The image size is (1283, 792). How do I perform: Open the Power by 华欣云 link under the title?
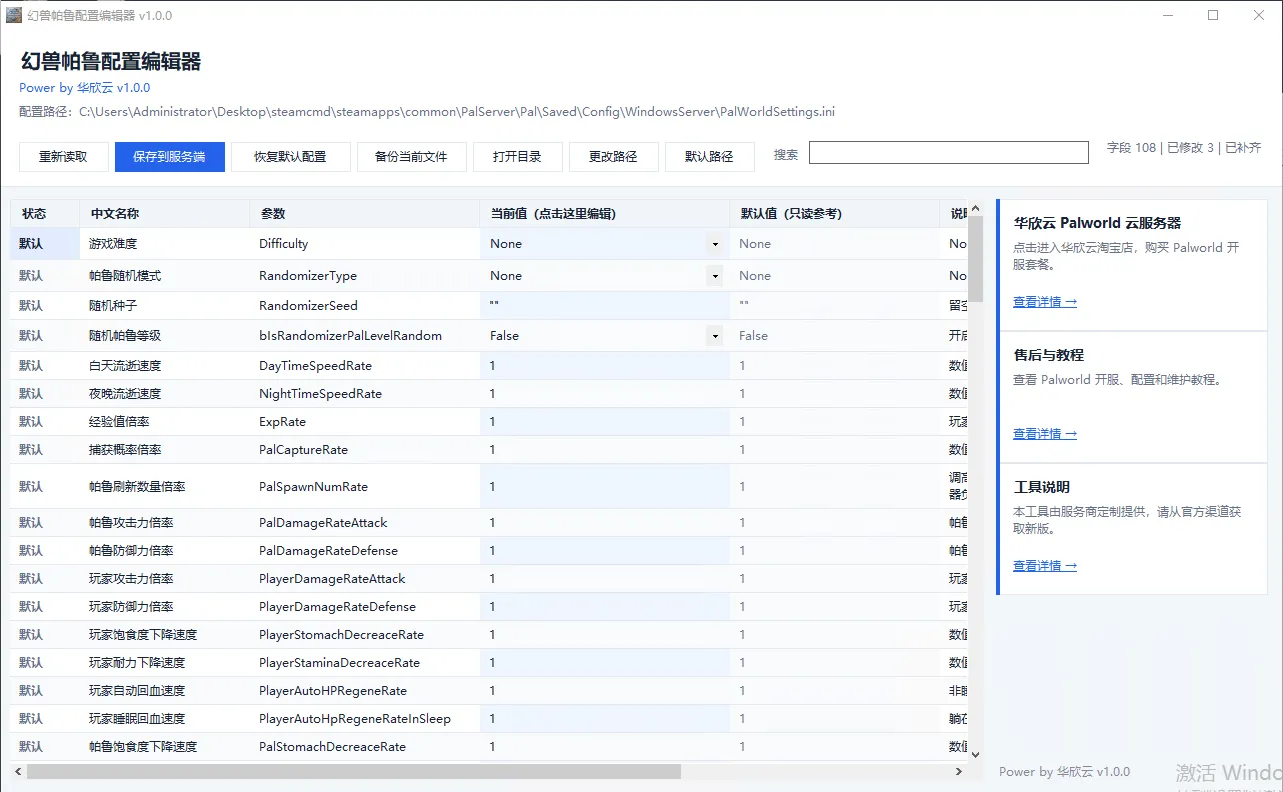(x=85, y=88)
